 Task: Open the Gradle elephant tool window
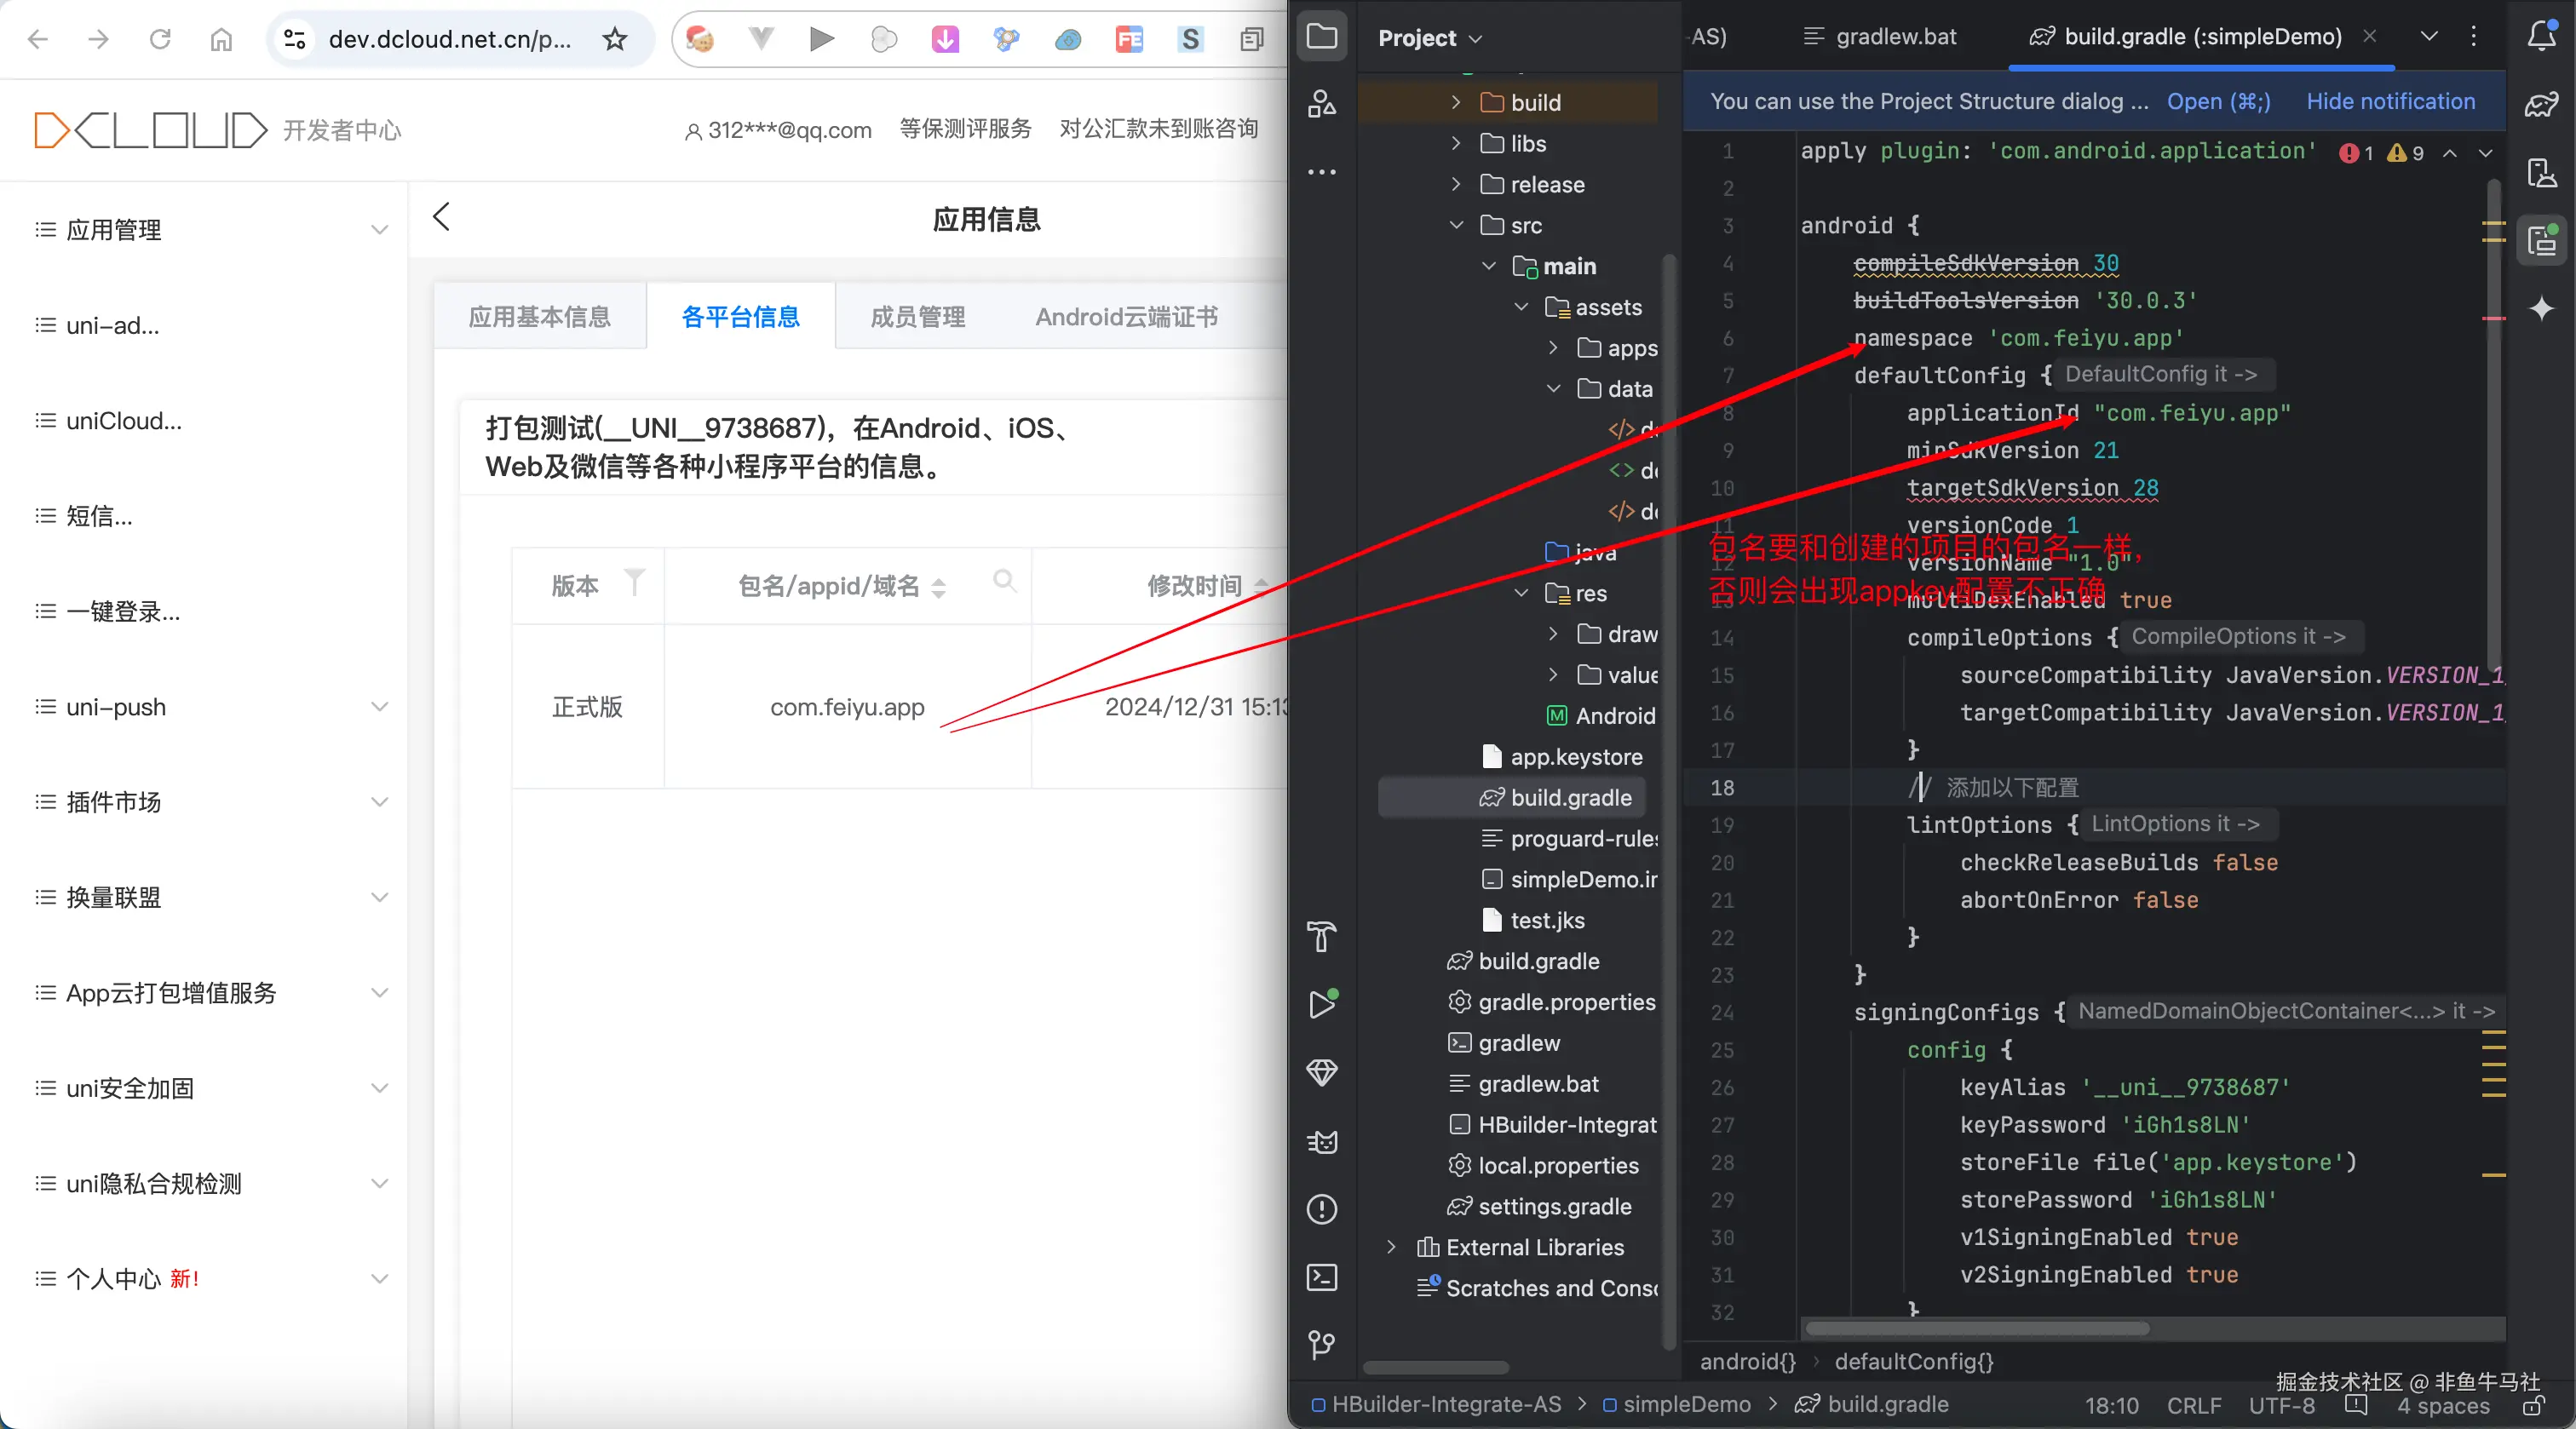tap(2541, 104)
